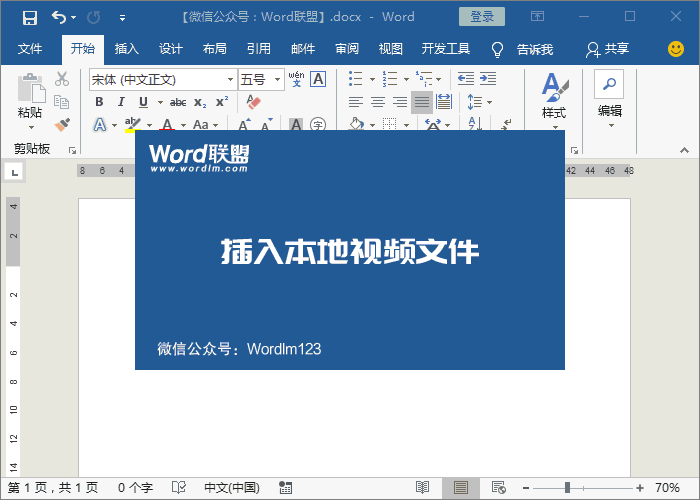Image resolution: width=700 pixels, height=500 pixels.
Task: Click the 0 个字 word count status
Action: coord(135,488)
